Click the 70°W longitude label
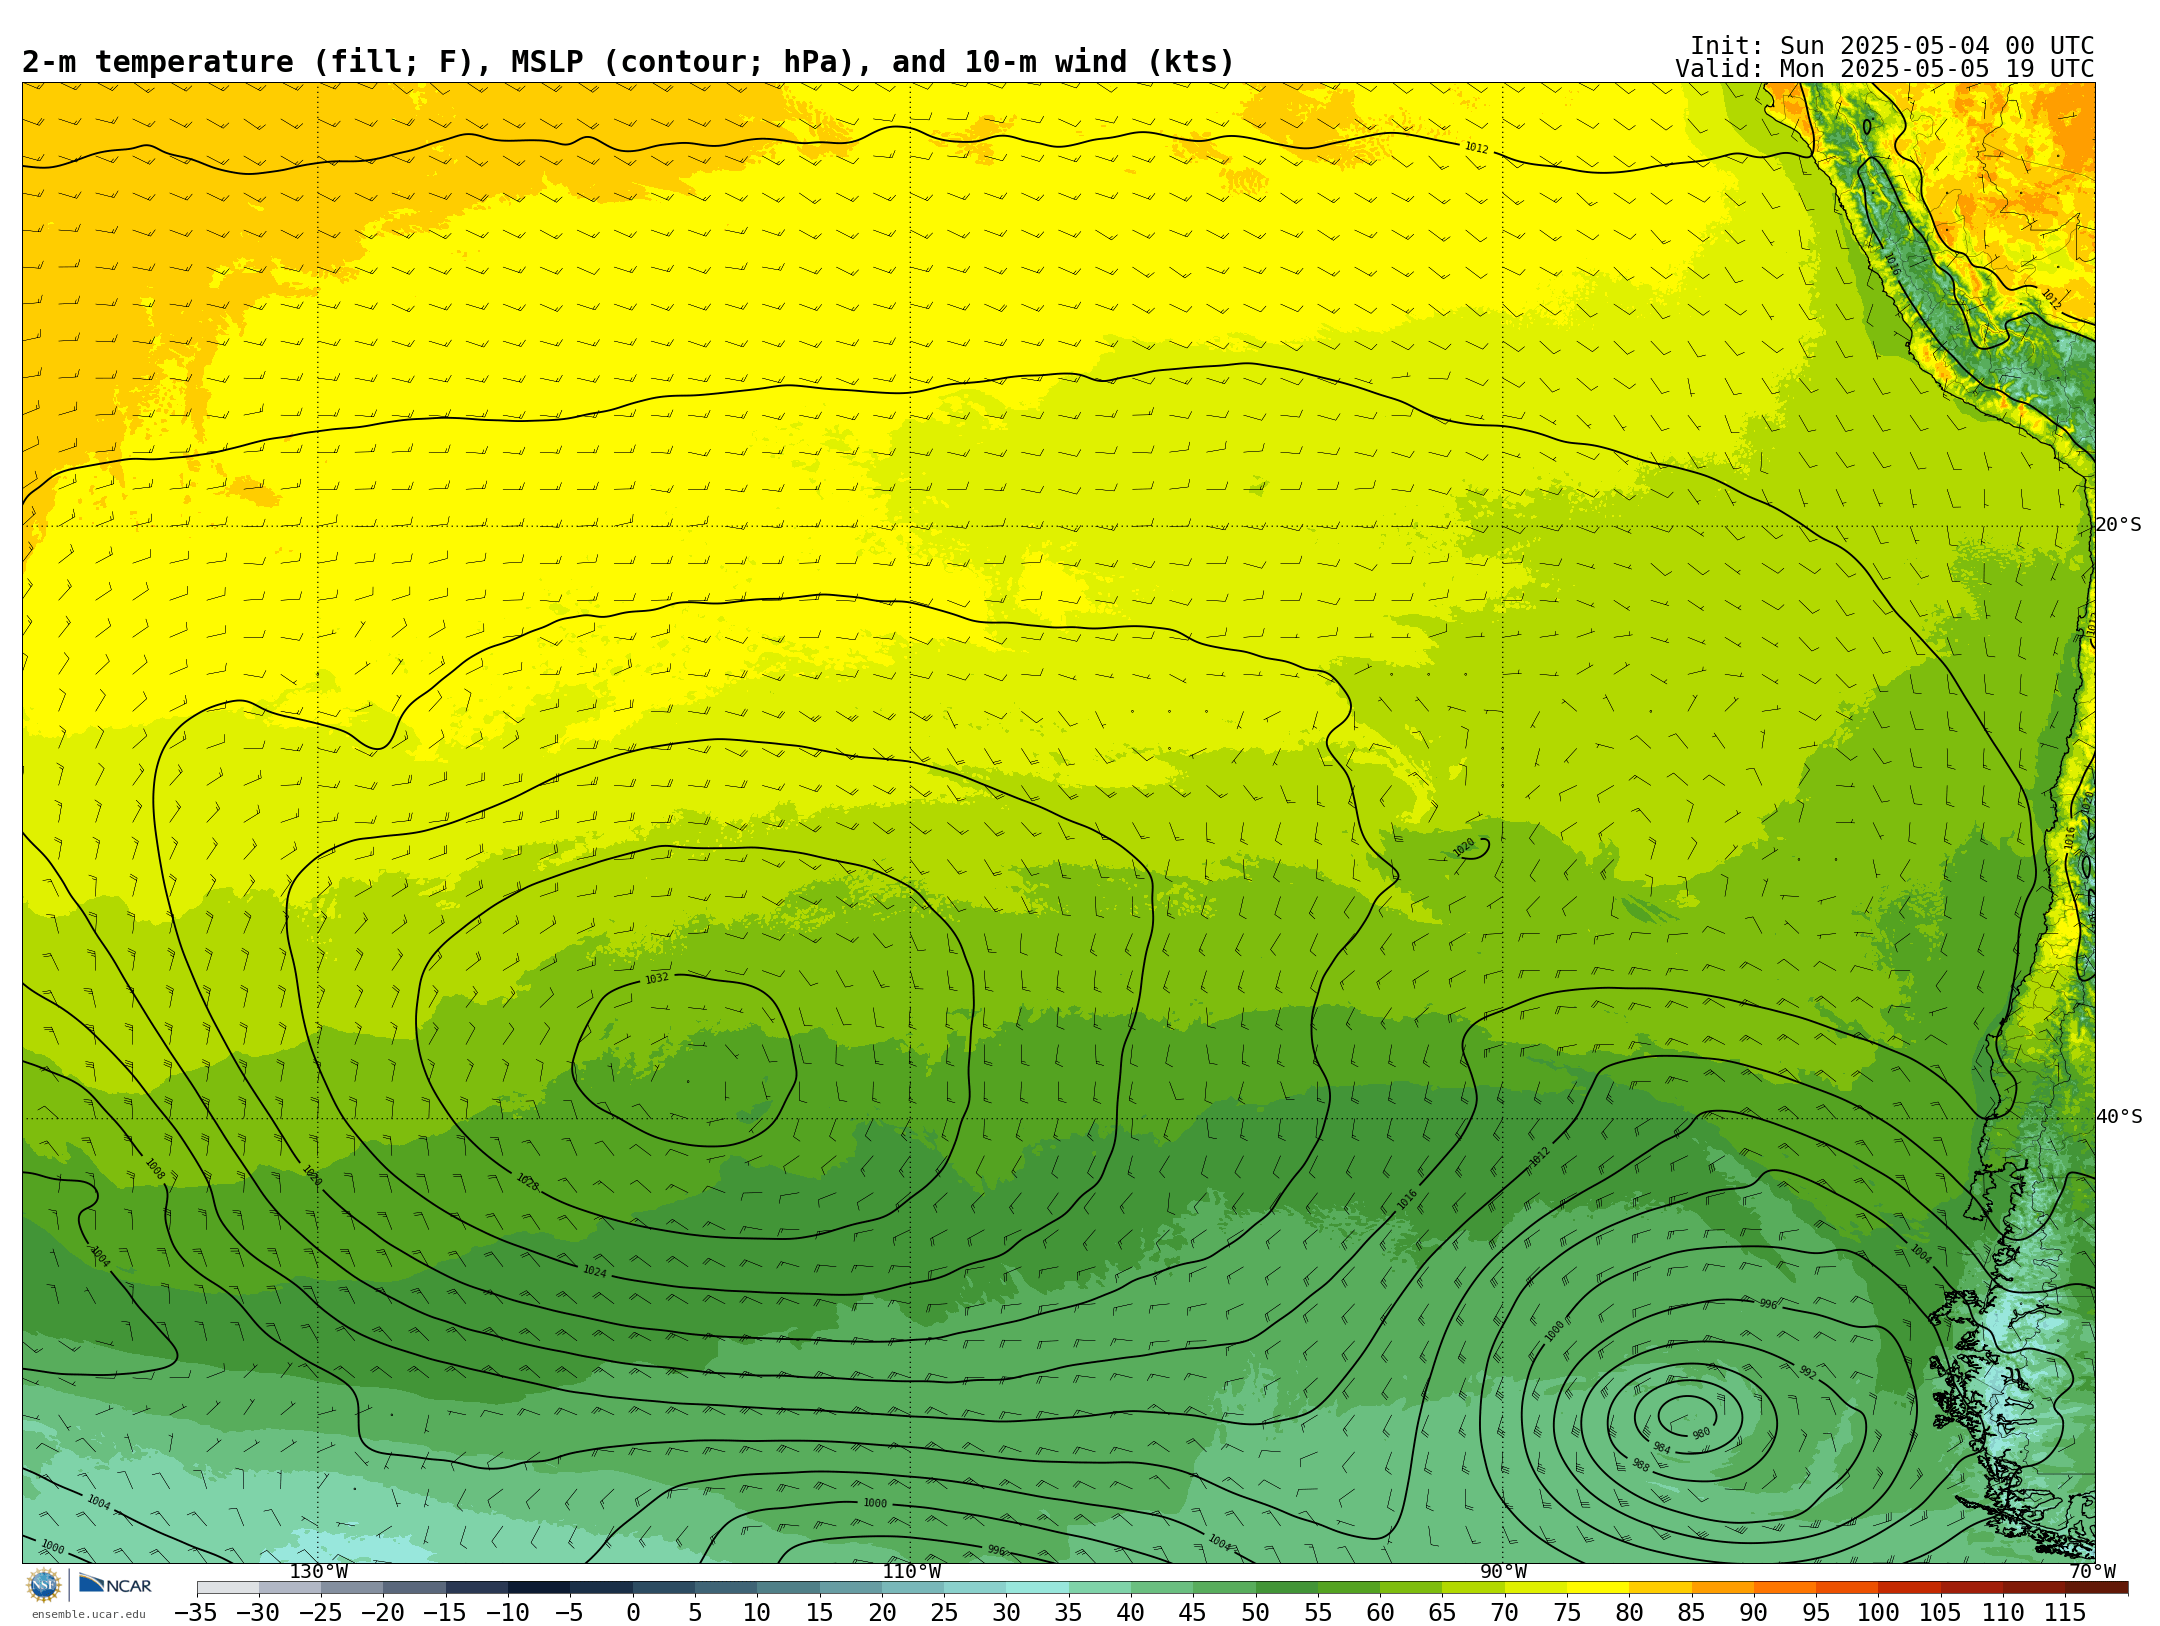2160x1626 pixels. [2092, 1572]
